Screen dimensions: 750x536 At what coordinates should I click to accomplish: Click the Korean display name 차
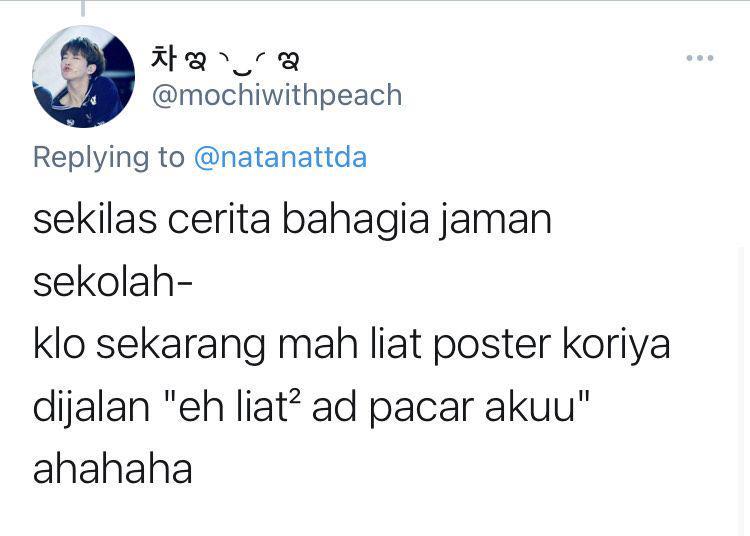click(x=164, y=59)
